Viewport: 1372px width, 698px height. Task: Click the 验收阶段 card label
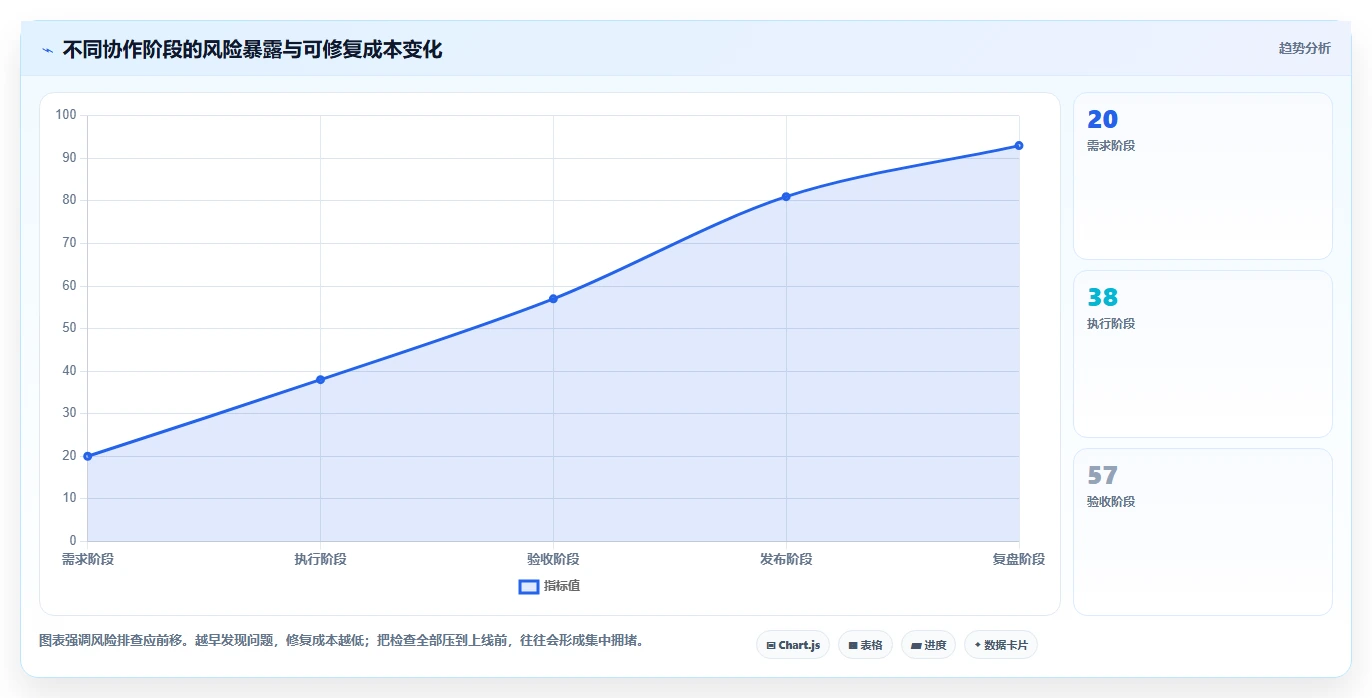[1111, 502]
